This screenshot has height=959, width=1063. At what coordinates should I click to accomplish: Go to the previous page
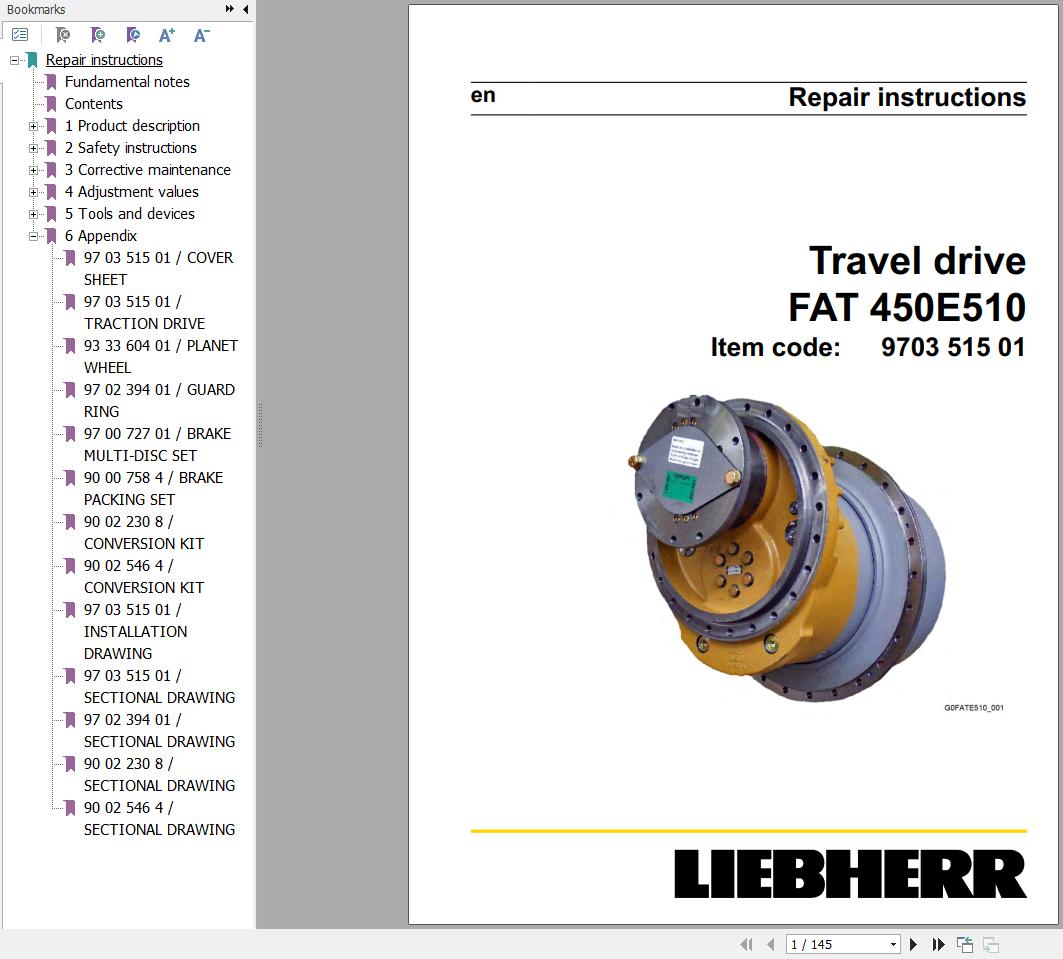click(770, 944)
